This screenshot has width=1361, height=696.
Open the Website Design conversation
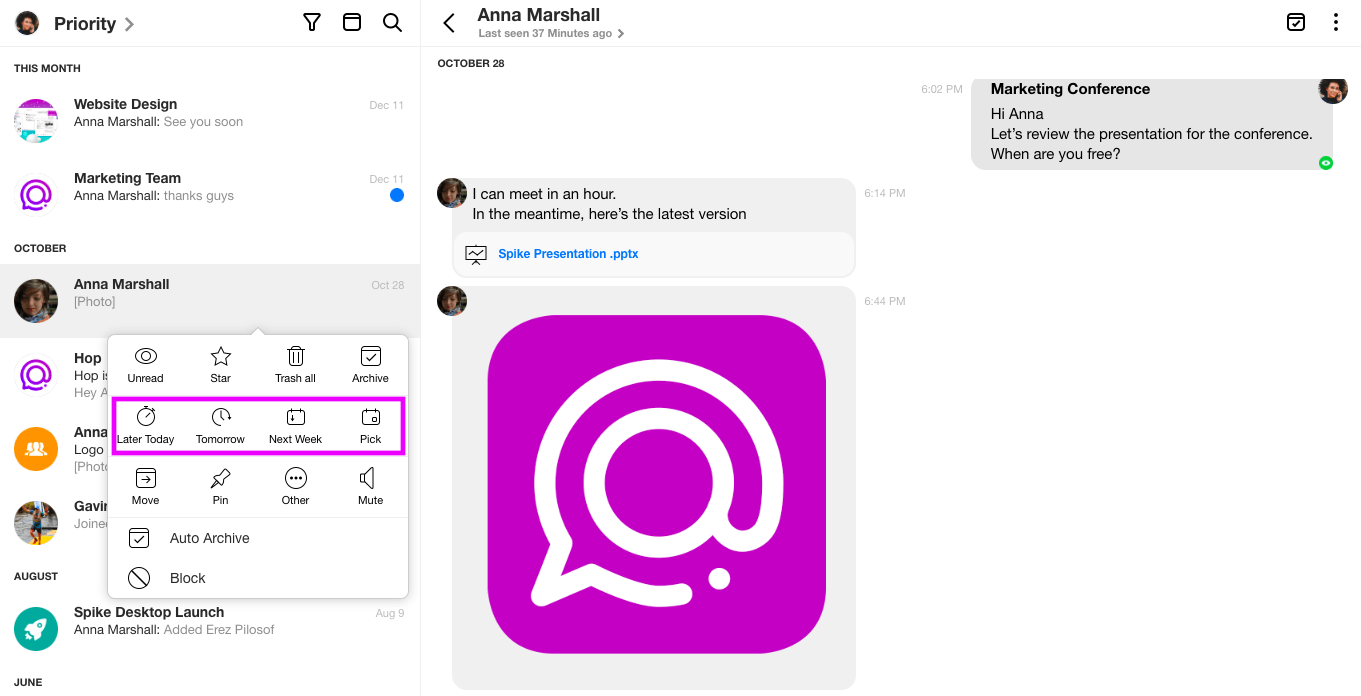210,121
